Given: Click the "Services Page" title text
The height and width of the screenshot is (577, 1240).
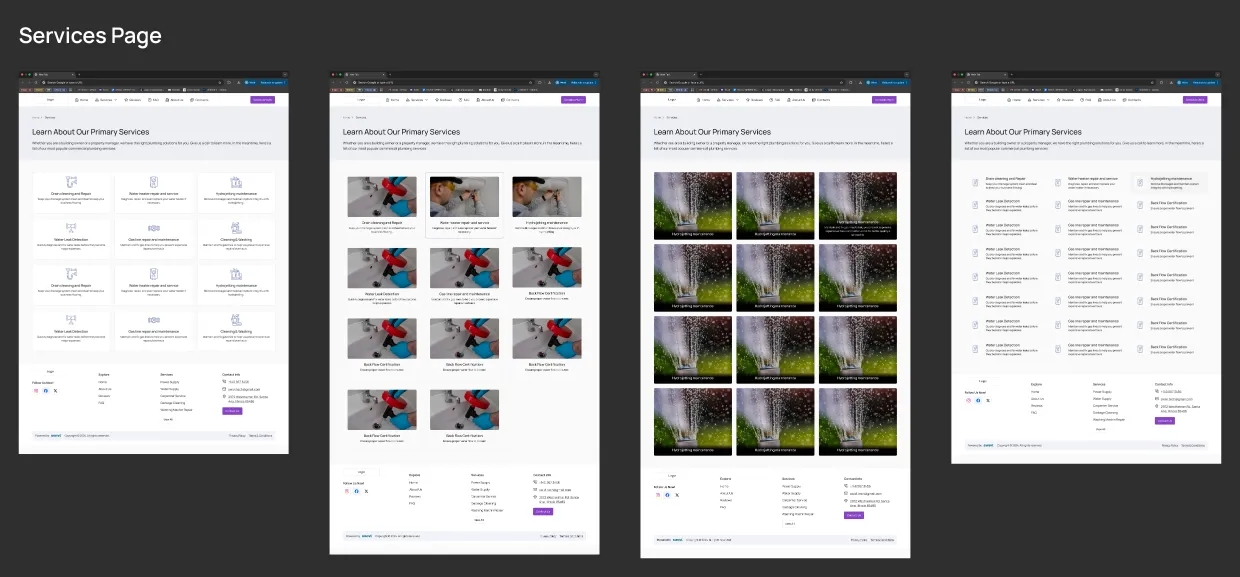Looking at the screenshot, I should (90, 36).
